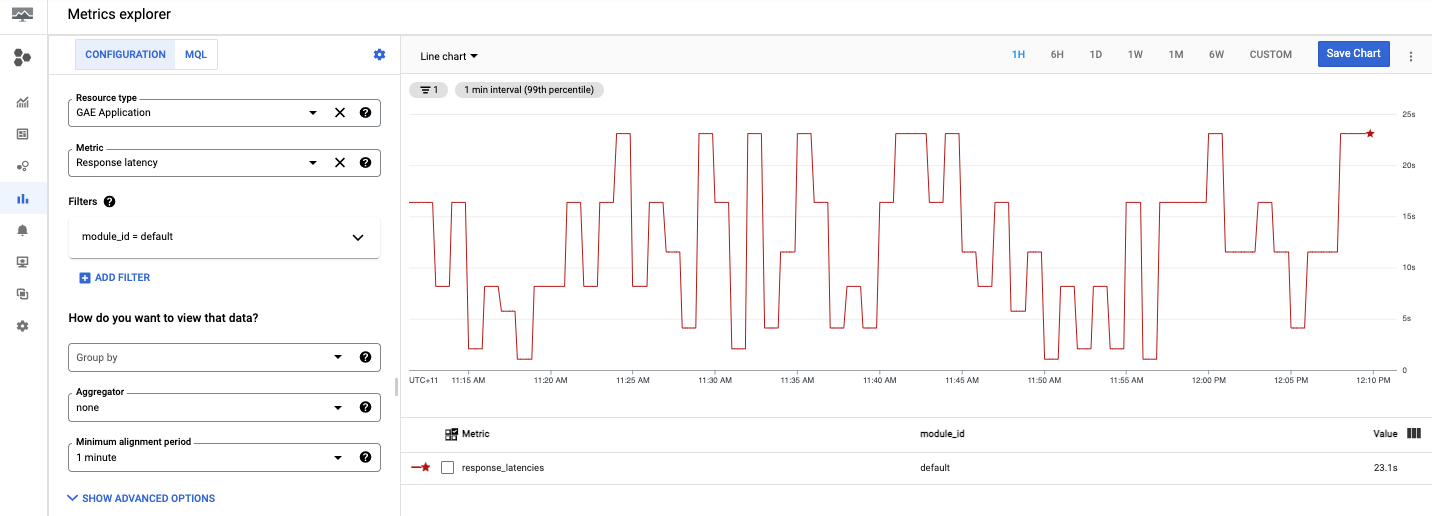Click the filter count chip
Screen dimensions: 1432x516
coord(428,90)
